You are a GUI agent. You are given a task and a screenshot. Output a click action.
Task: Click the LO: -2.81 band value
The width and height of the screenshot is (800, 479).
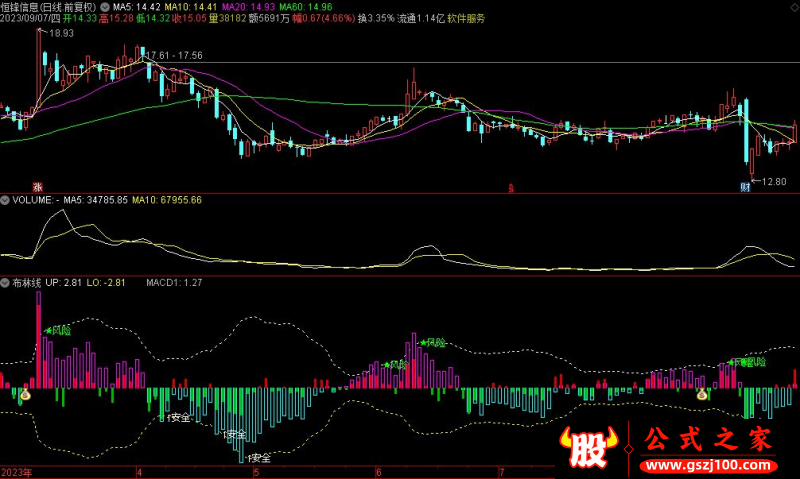(x=106, y=283)
